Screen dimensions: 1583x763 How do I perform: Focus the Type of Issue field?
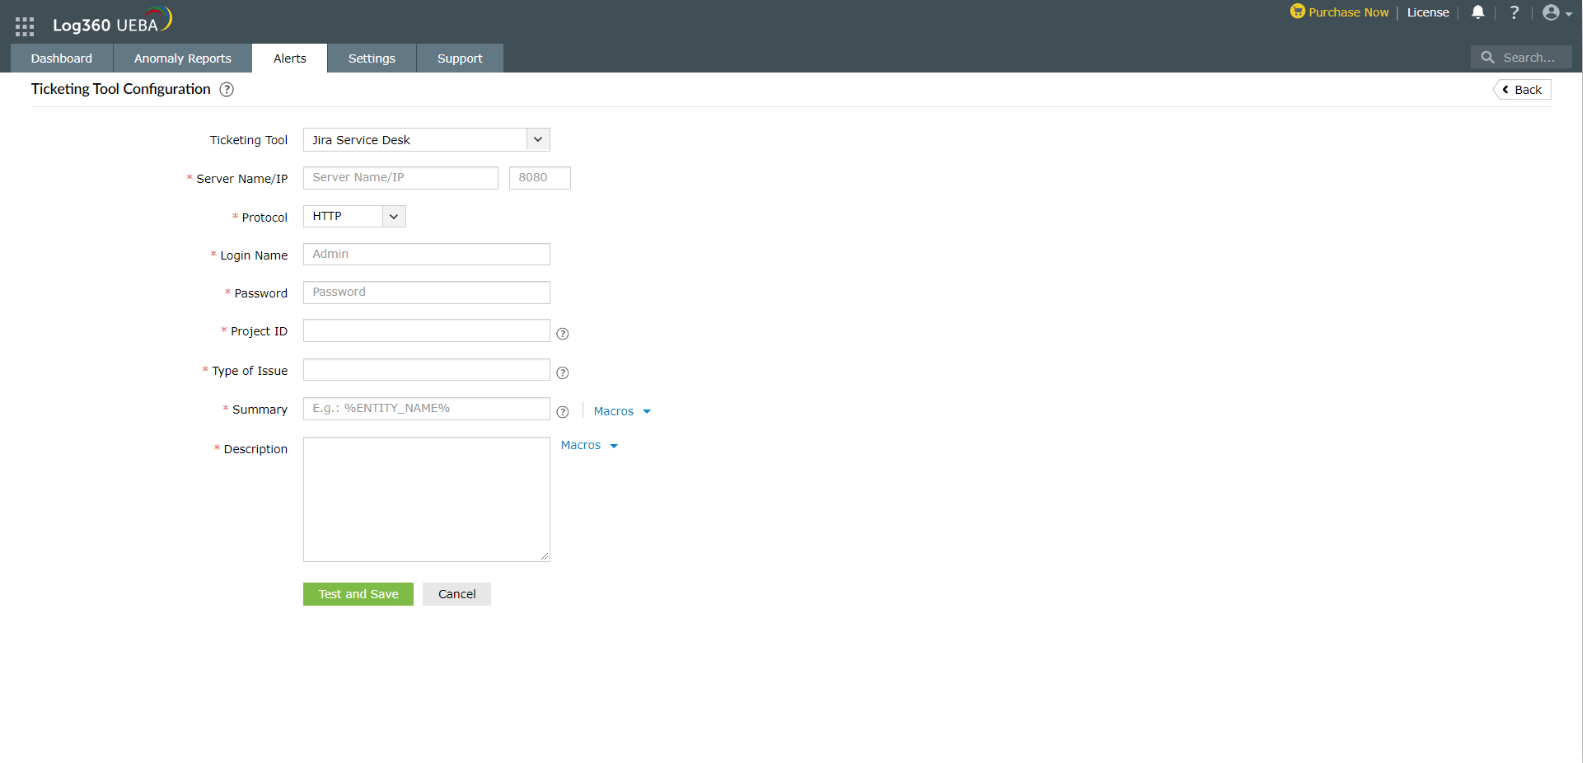pyautogui.click(x=426, y=370)
